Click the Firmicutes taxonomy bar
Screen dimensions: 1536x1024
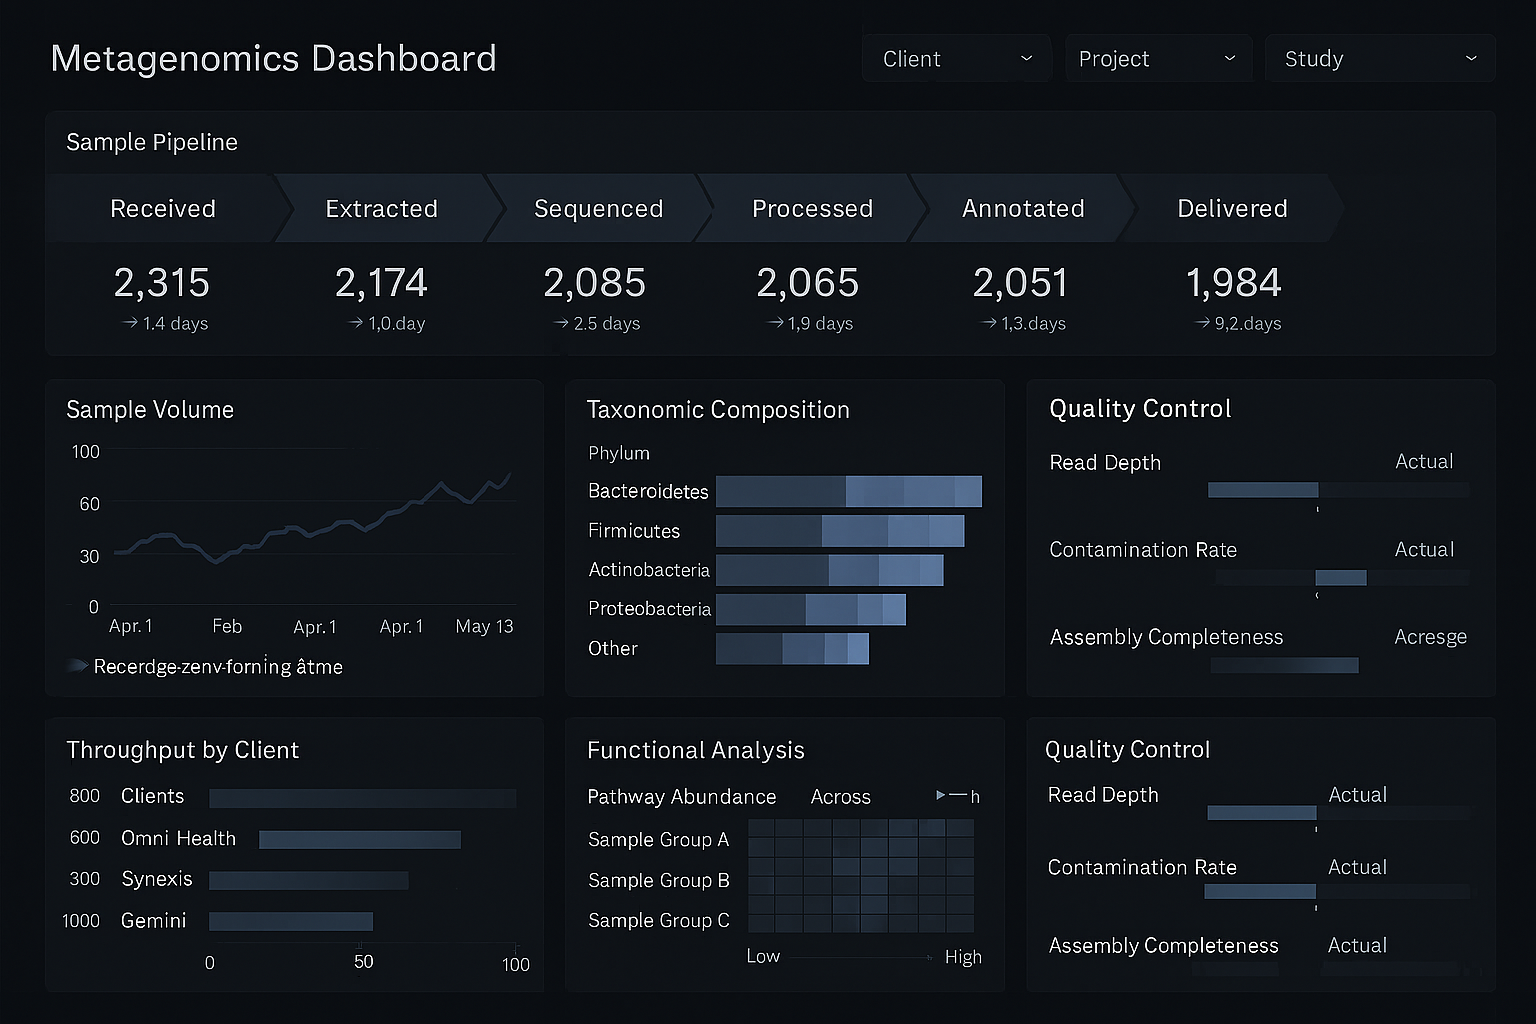[840, 530]
